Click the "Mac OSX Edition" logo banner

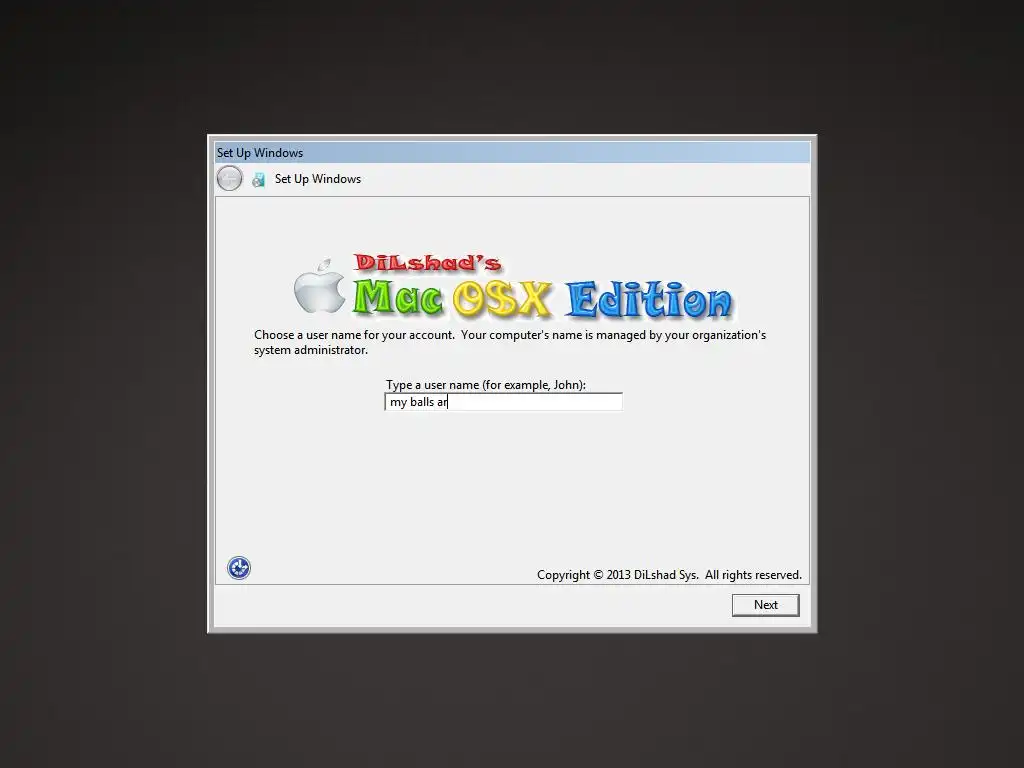click(542, 299)
